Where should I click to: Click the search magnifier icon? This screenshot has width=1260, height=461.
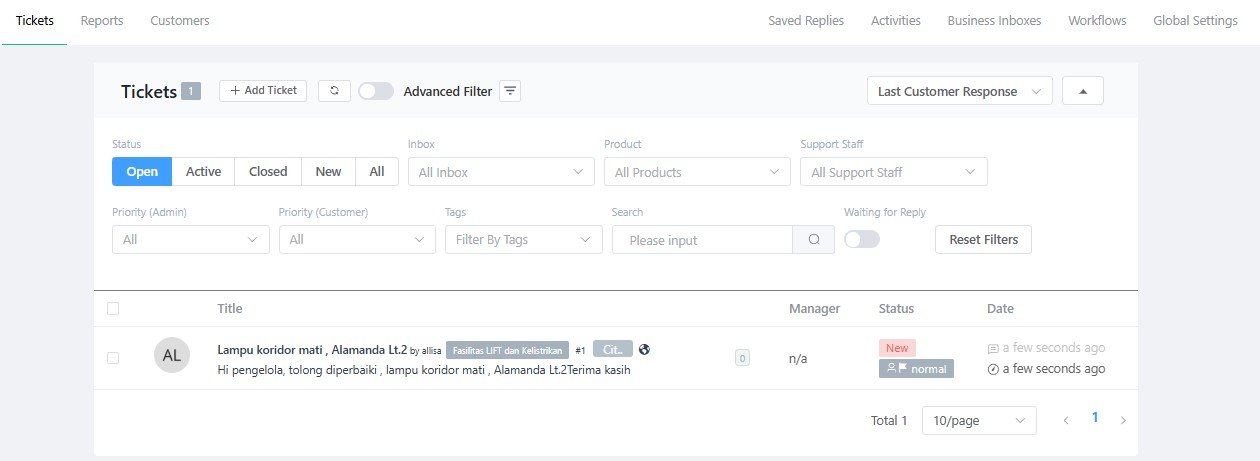click(814, 240)
